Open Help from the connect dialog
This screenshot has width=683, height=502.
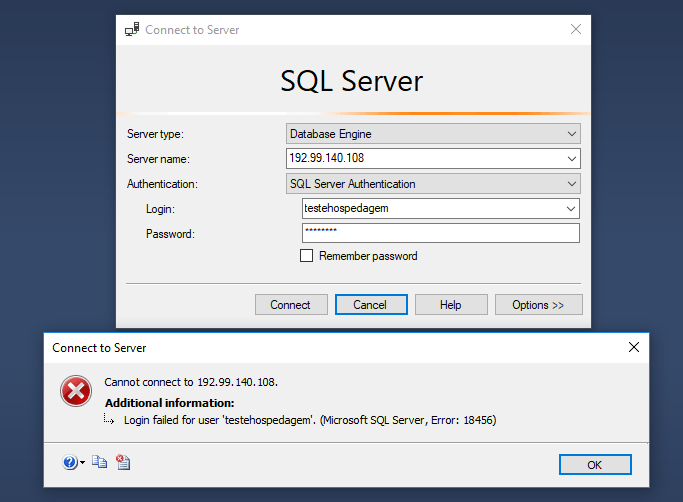(451, 305)
